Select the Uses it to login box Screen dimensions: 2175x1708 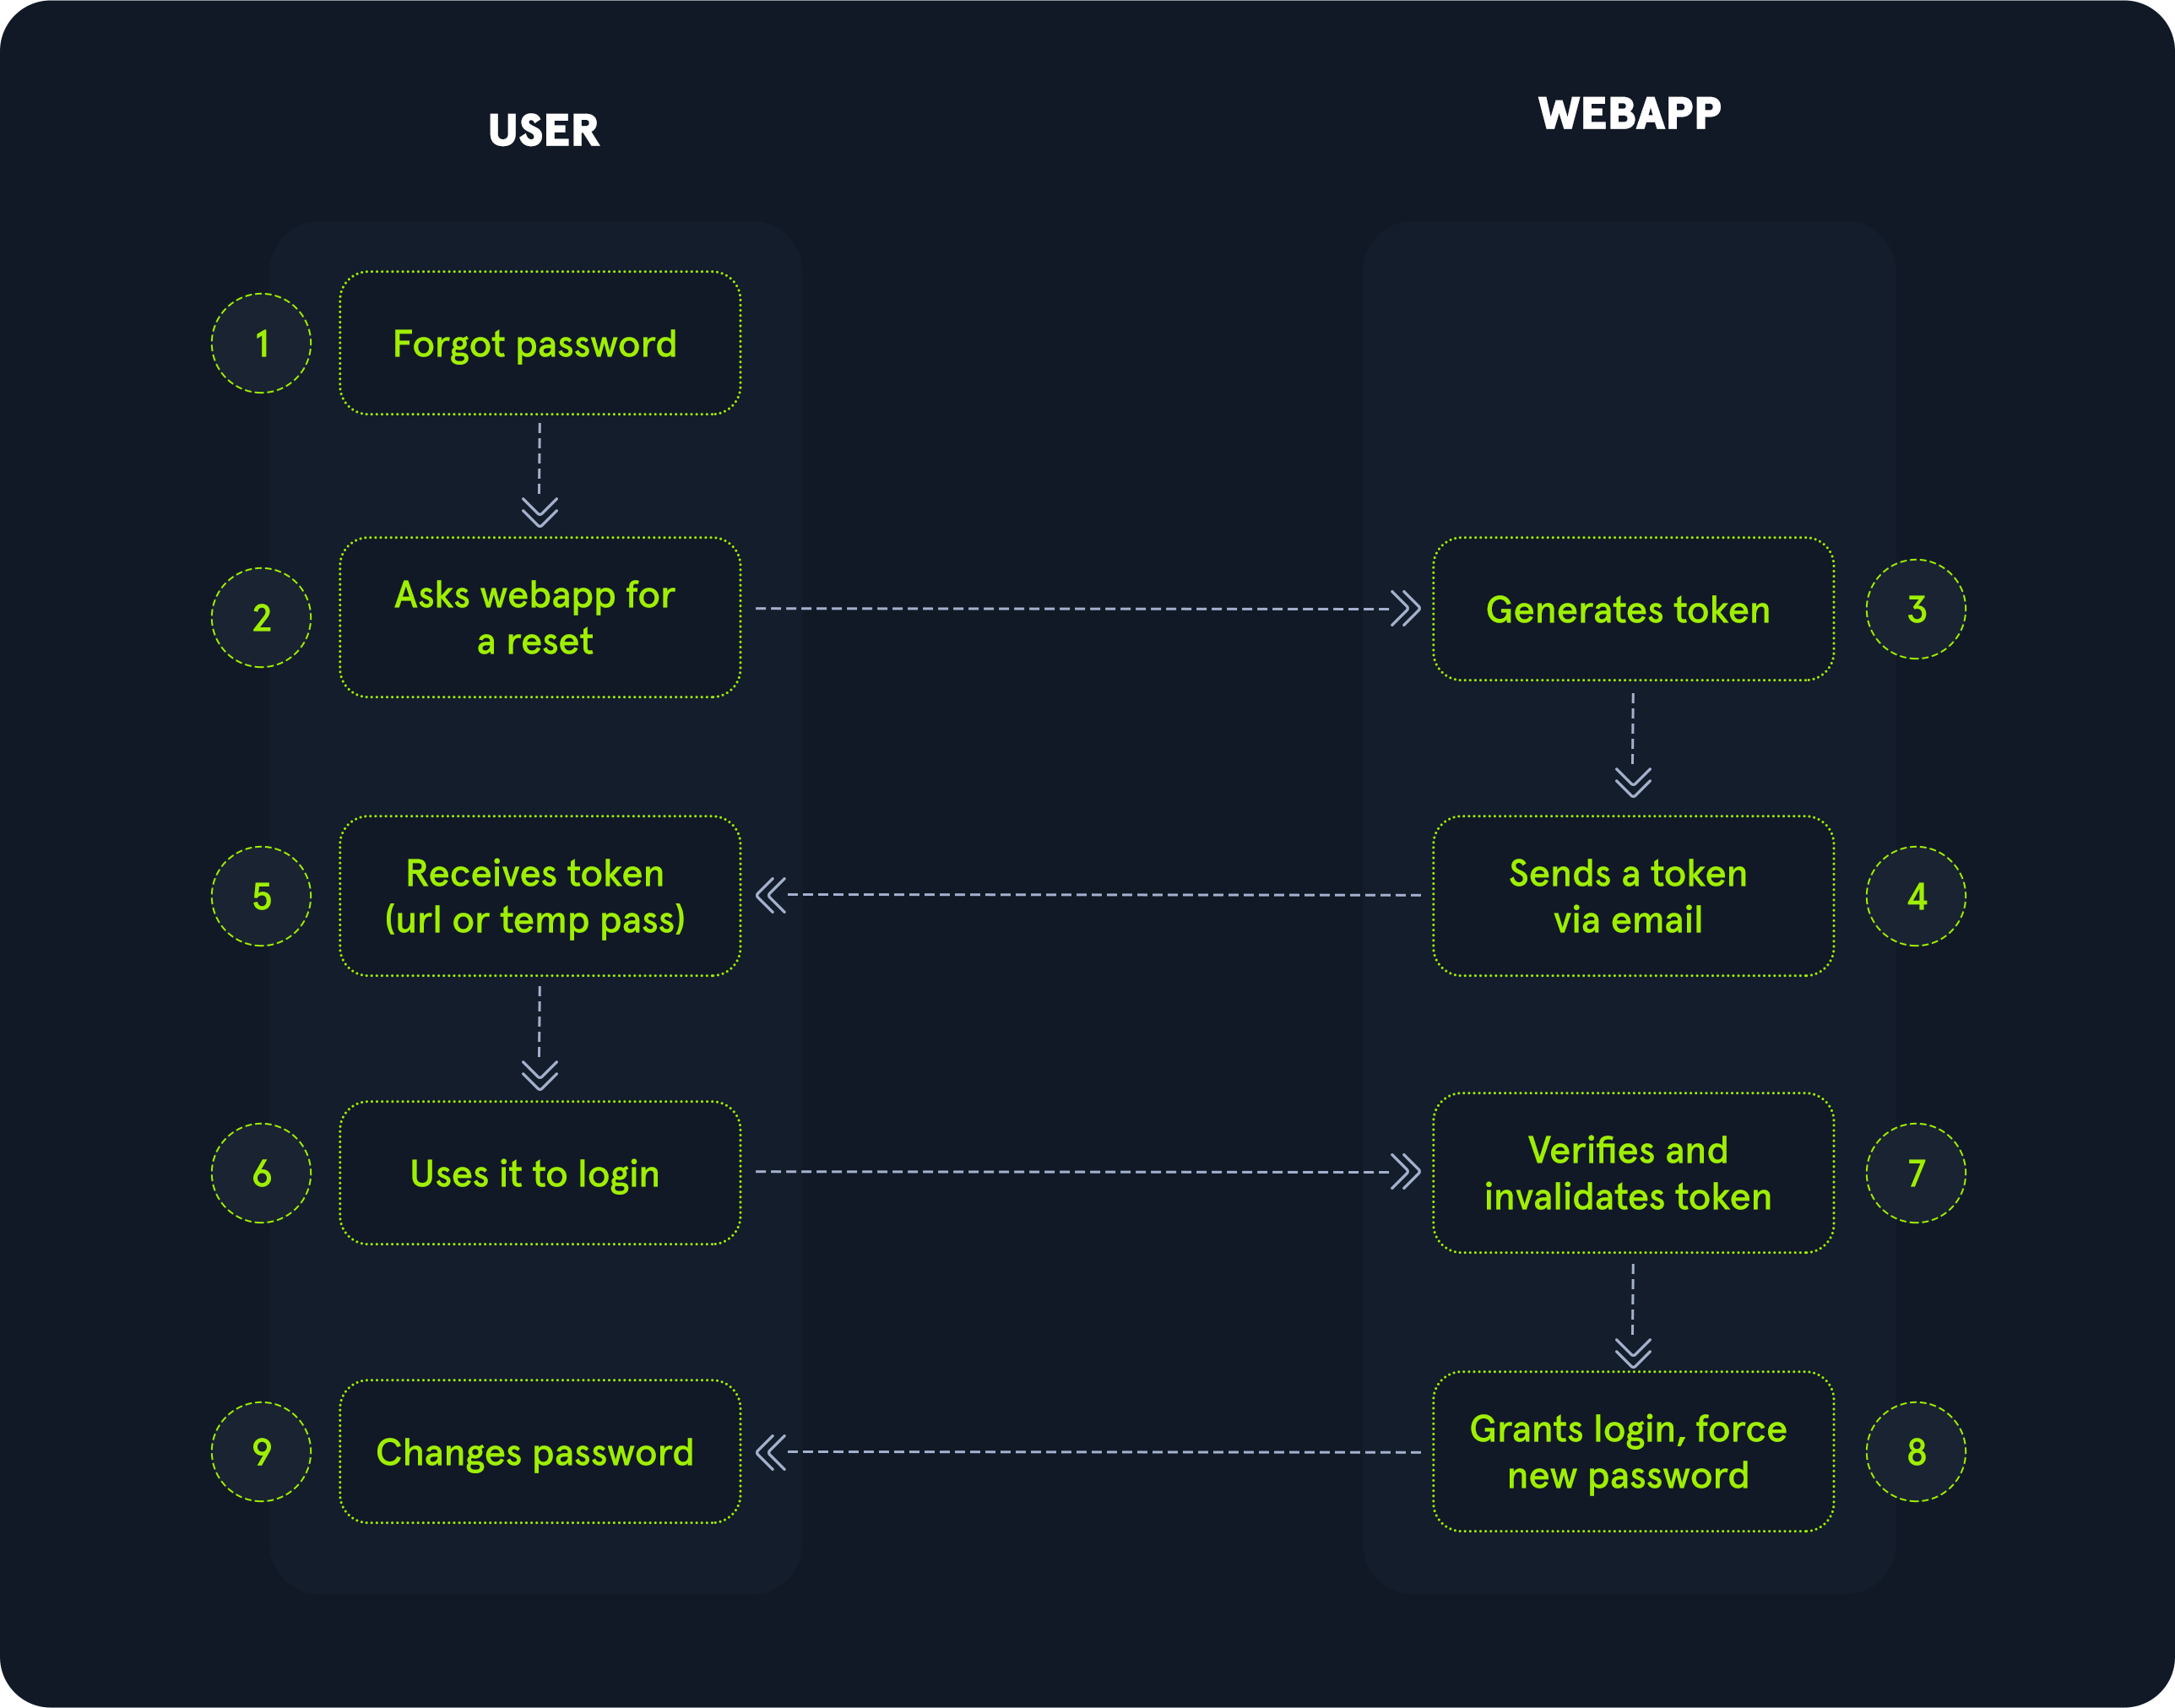[540, 1173]
